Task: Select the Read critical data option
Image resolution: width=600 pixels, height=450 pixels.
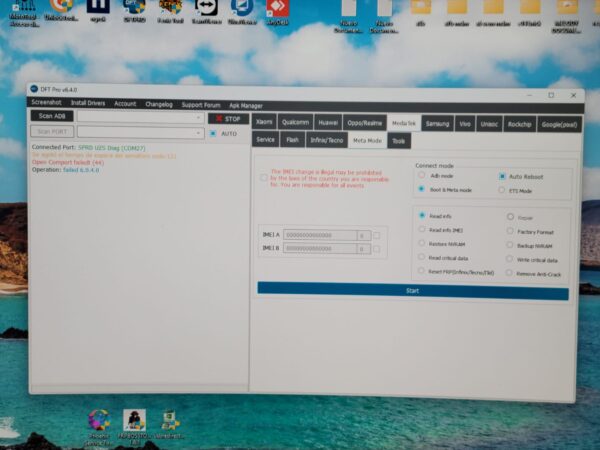Action: point(421,257)
